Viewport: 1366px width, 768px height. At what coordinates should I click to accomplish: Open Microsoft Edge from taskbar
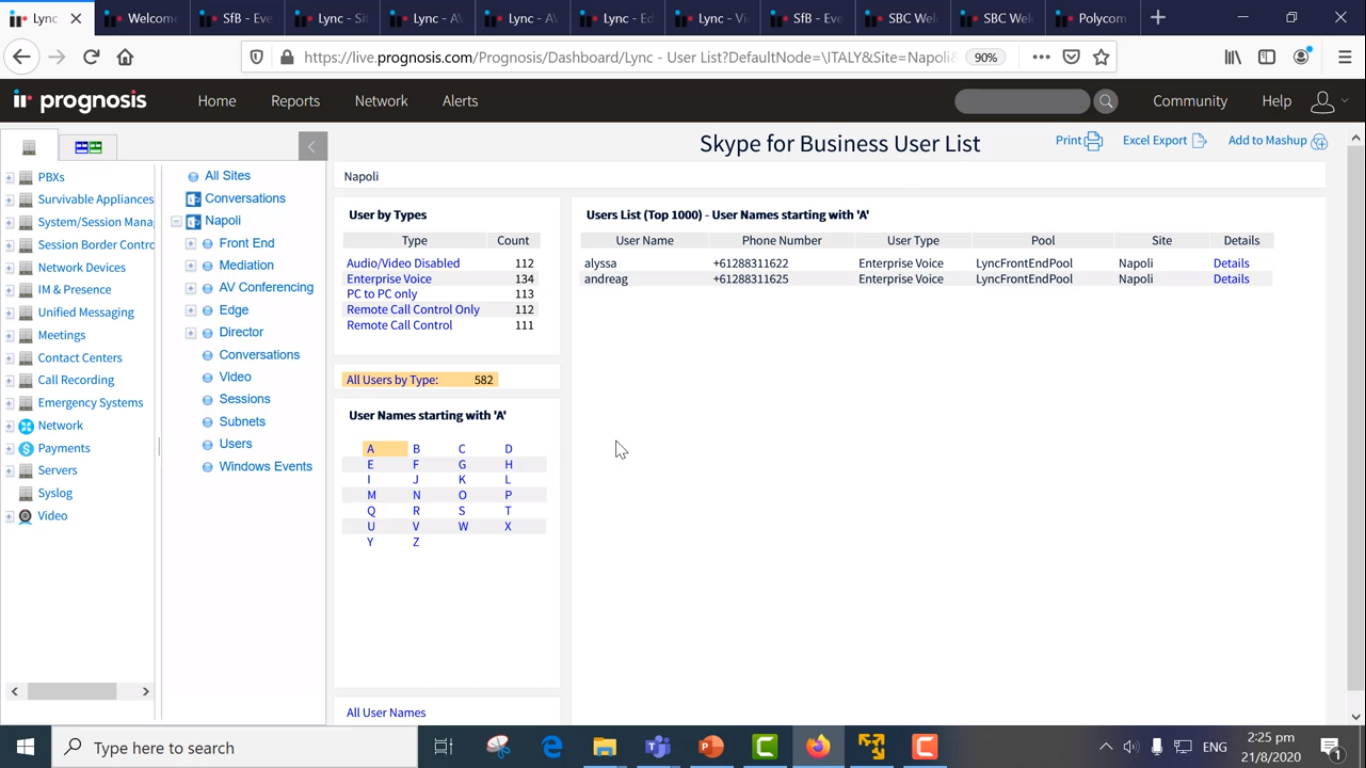point(551,747)
